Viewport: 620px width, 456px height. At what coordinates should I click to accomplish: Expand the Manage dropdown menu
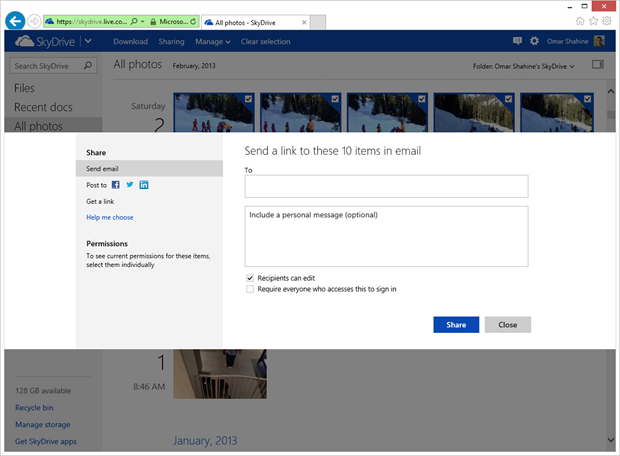click(x=212, y=42)
